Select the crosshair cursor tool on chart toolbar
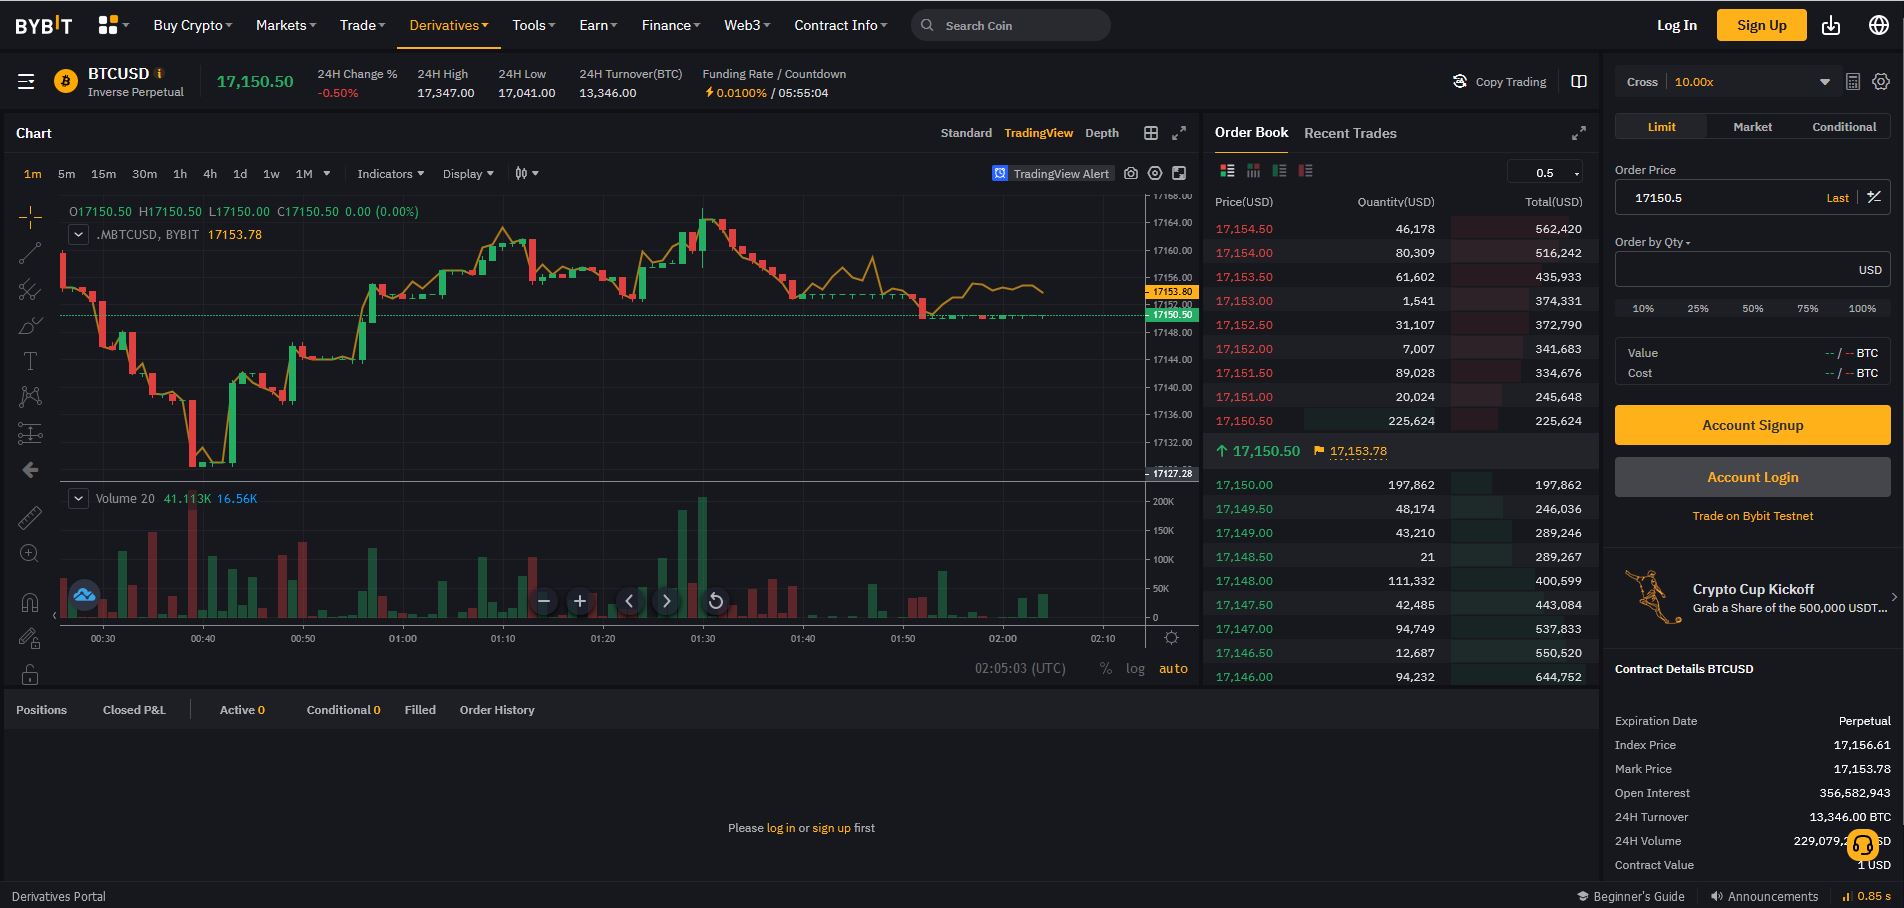 click(30, 215)
